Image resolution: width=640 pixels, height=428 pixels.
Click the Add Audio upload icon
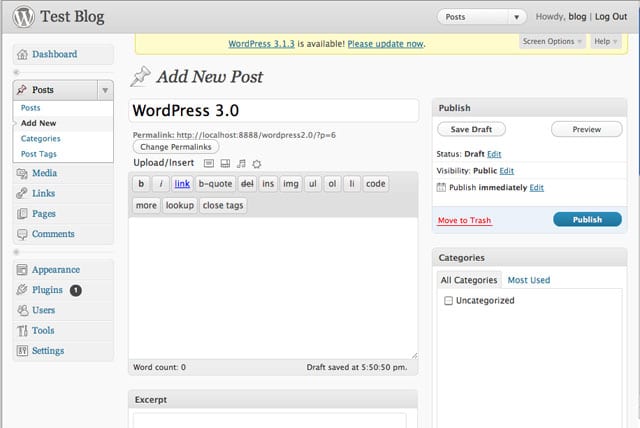tap(241, 163)
